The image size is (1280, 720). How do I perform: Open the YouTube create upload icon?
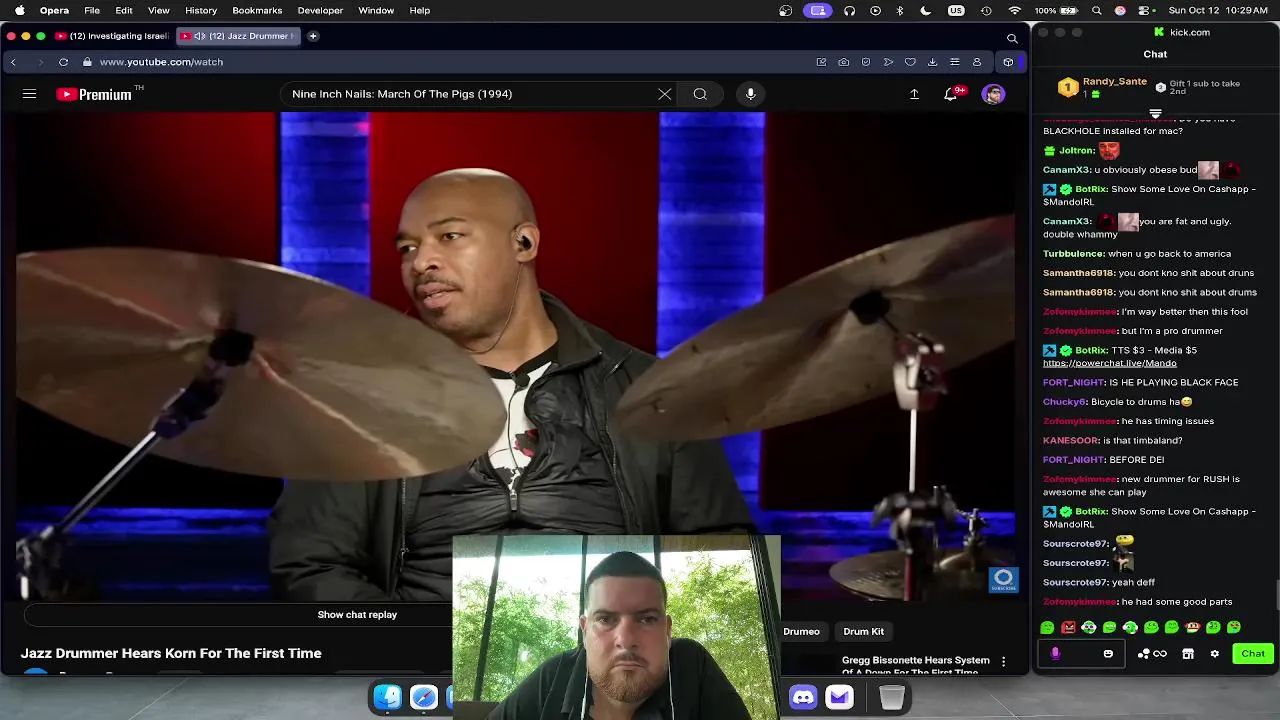tap(914, 94)
